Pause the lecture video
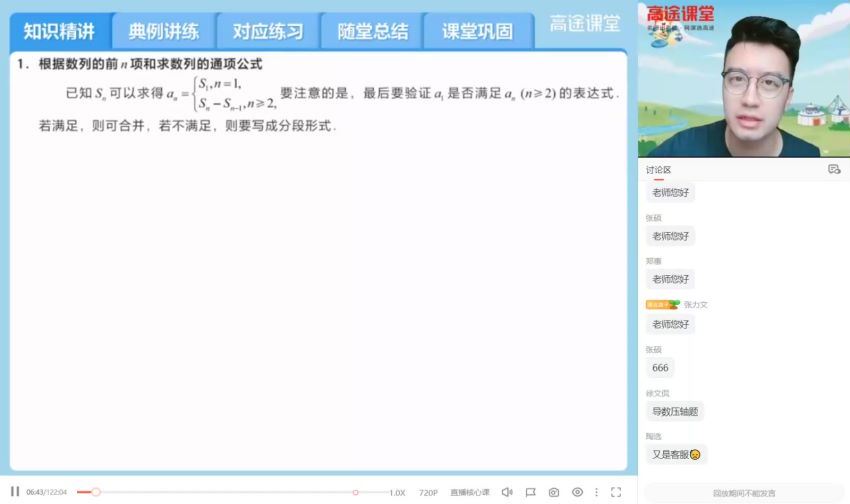 [x=15, y=492]
